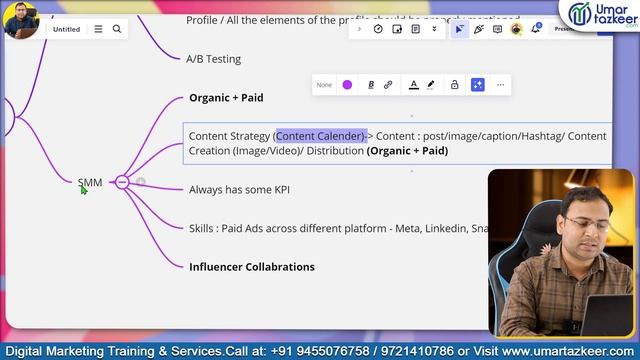Expand the collapsed toolbar arrow
The width and height of the screenshot is (640, 360).
tap(359, 29)
